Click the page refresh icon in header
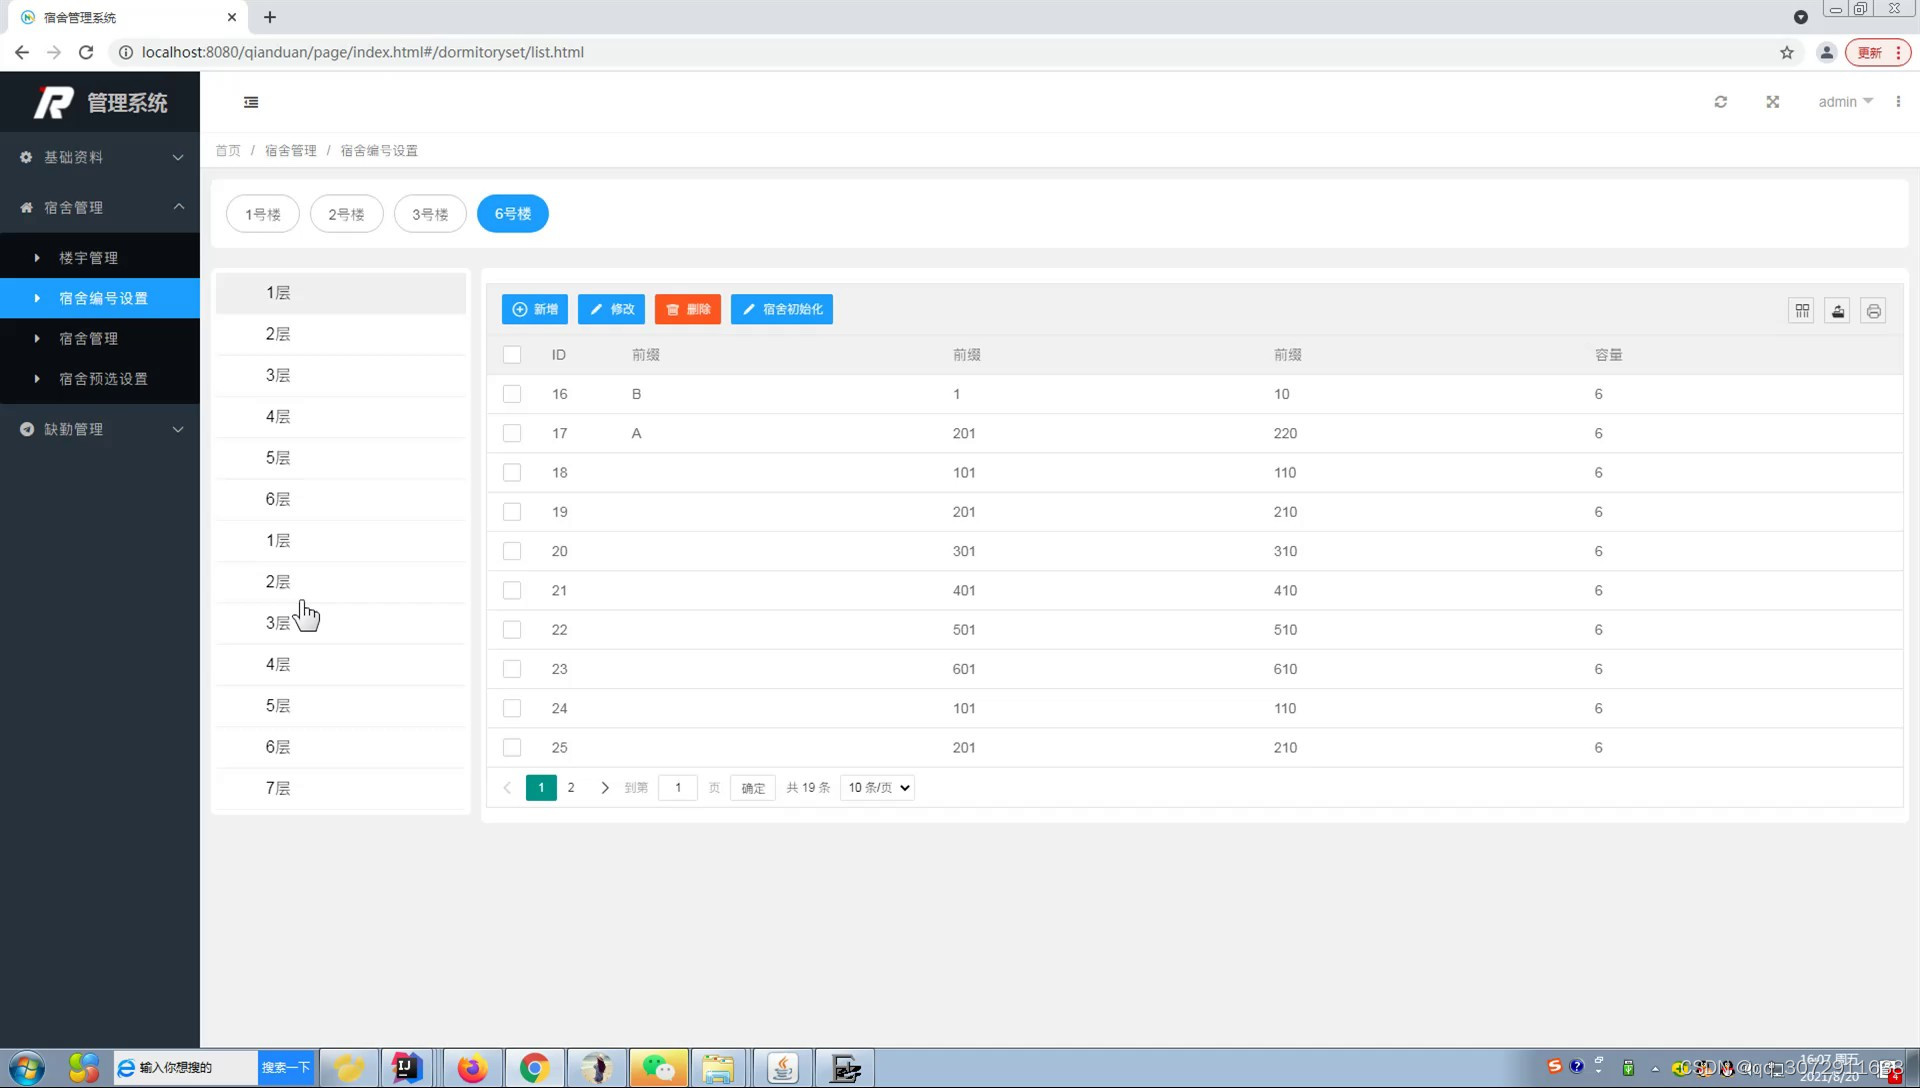 tap(1720, 102)
